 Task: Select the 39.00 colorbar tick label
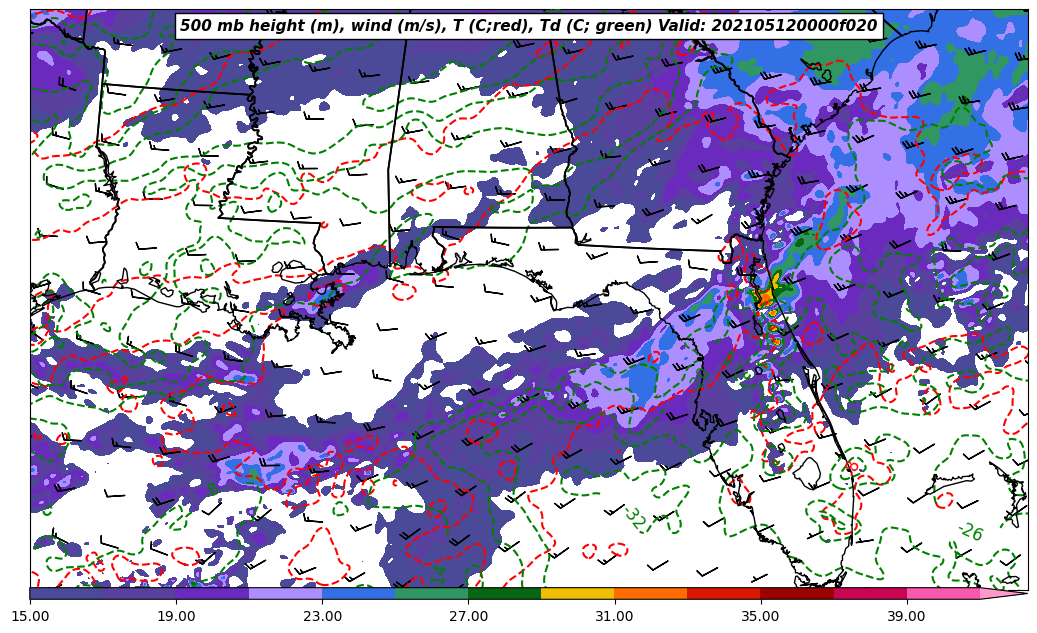pyautogui.click(x=907, y=616)
